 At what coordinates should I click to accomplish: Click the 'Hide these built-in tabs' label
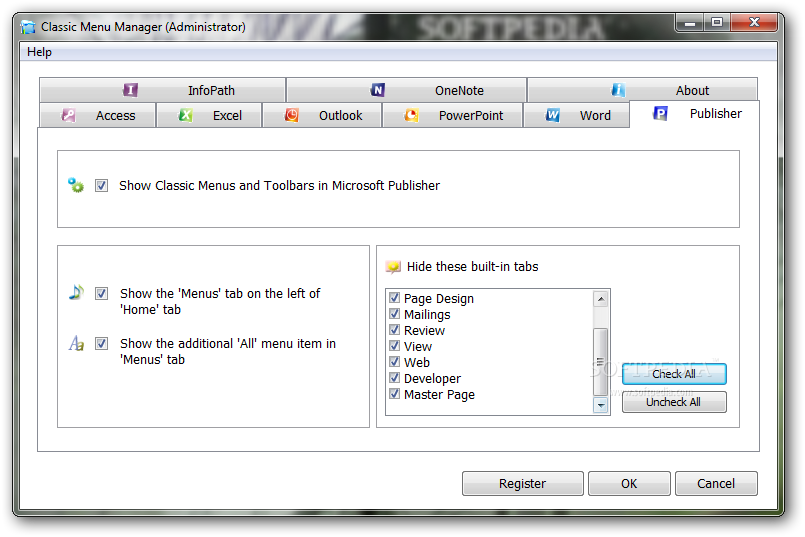(x=472, y=266)
